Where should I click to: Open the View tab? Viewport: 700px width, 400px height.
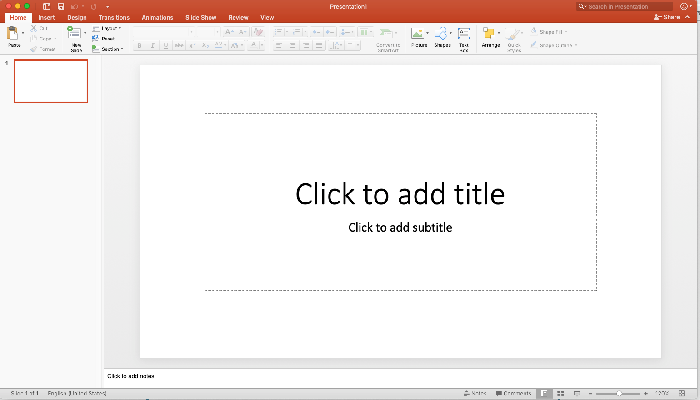pos(267,17)
